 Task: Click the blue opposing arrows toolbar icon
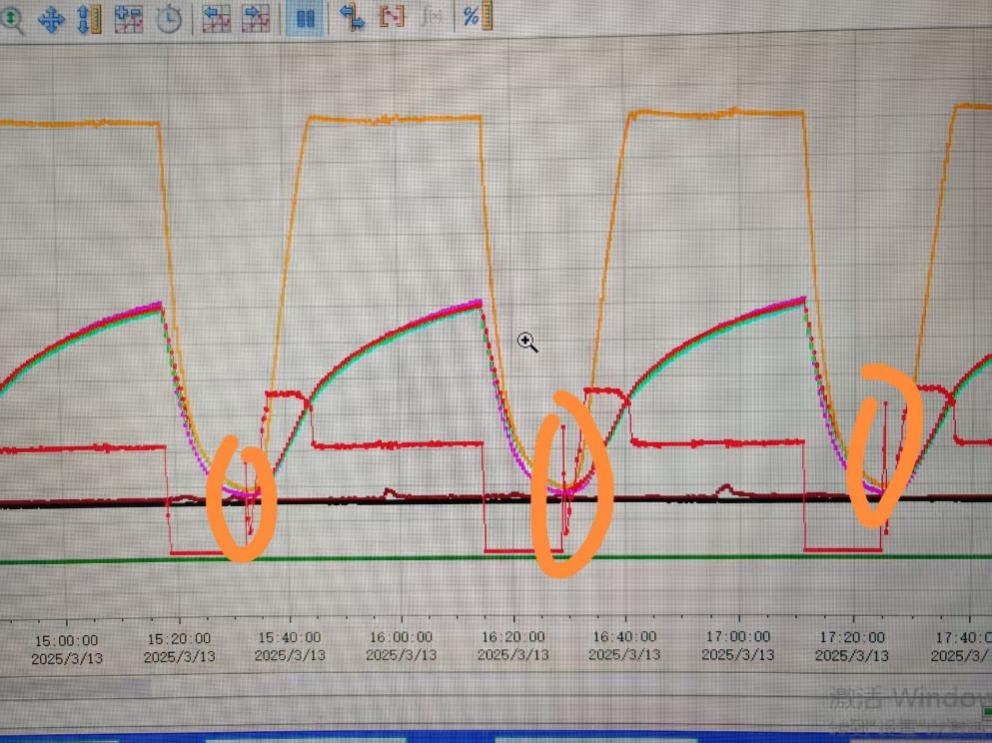351,17
